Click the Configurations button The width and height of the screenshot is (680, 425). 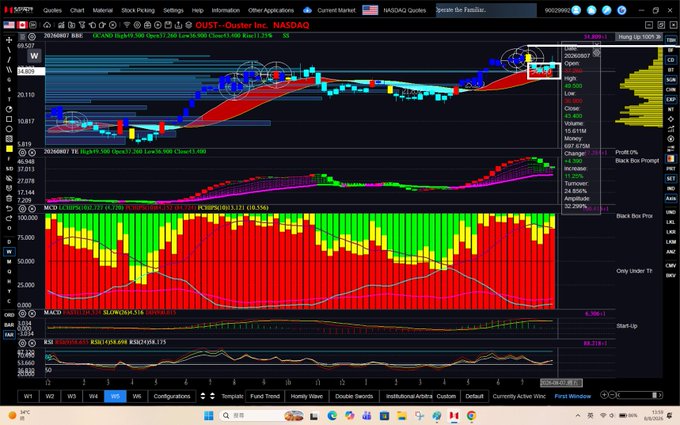(x=172, y=396)
